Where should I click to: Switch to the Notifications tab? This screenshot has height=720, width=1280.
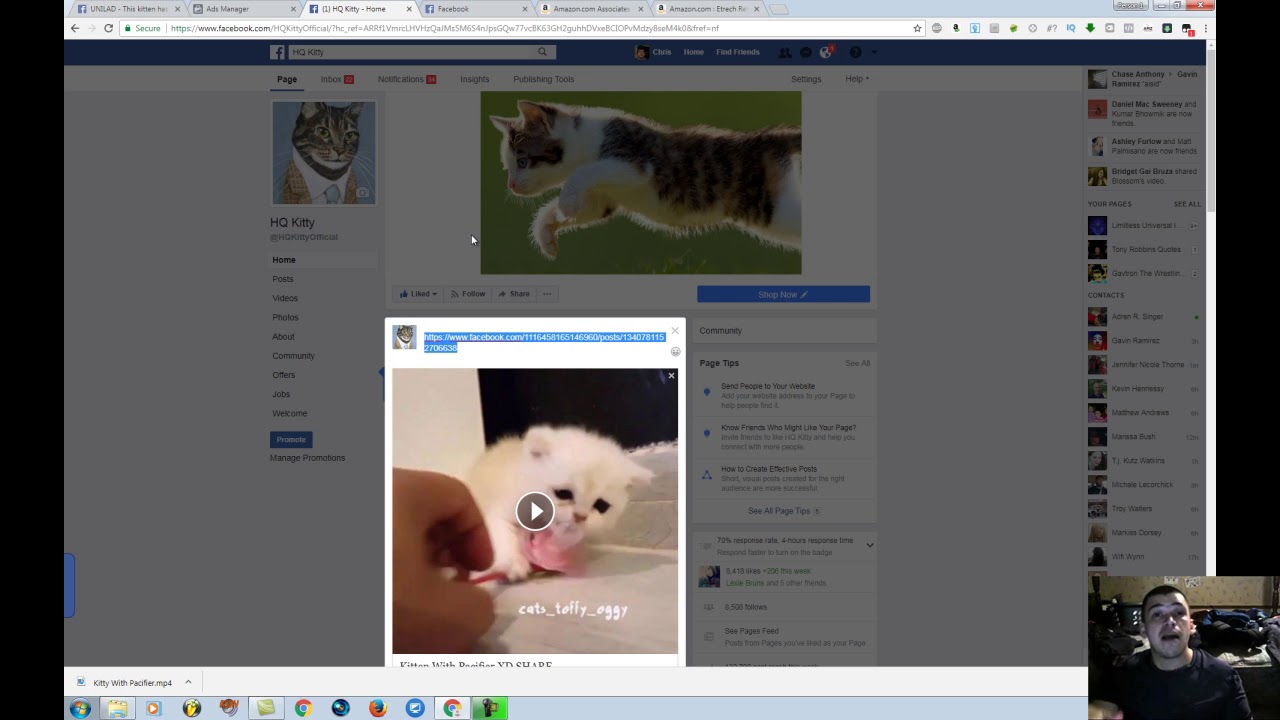406,79
